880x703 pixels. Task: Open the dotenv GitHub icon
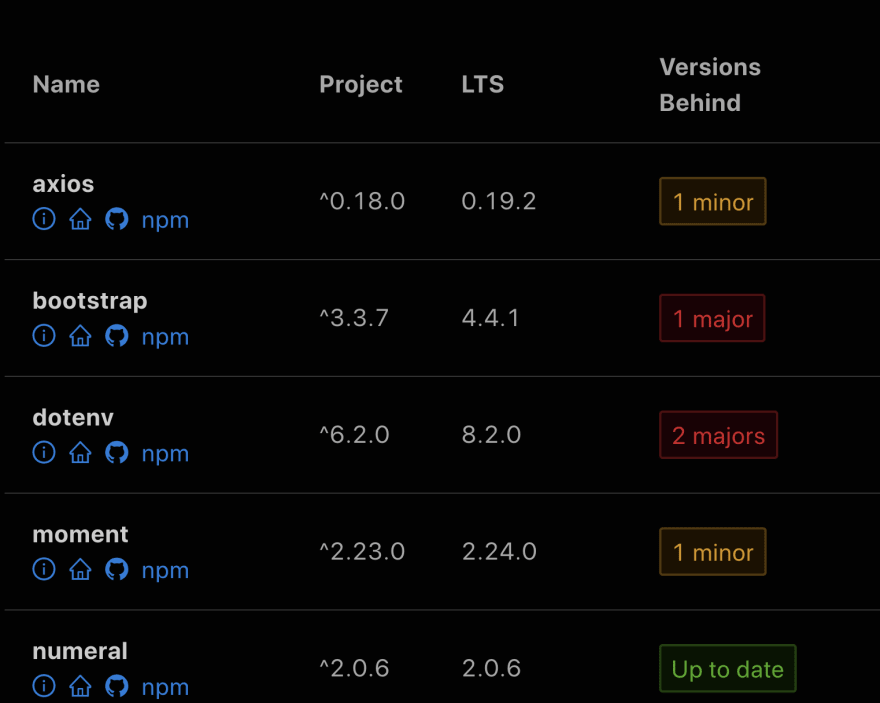pos(117,452)
